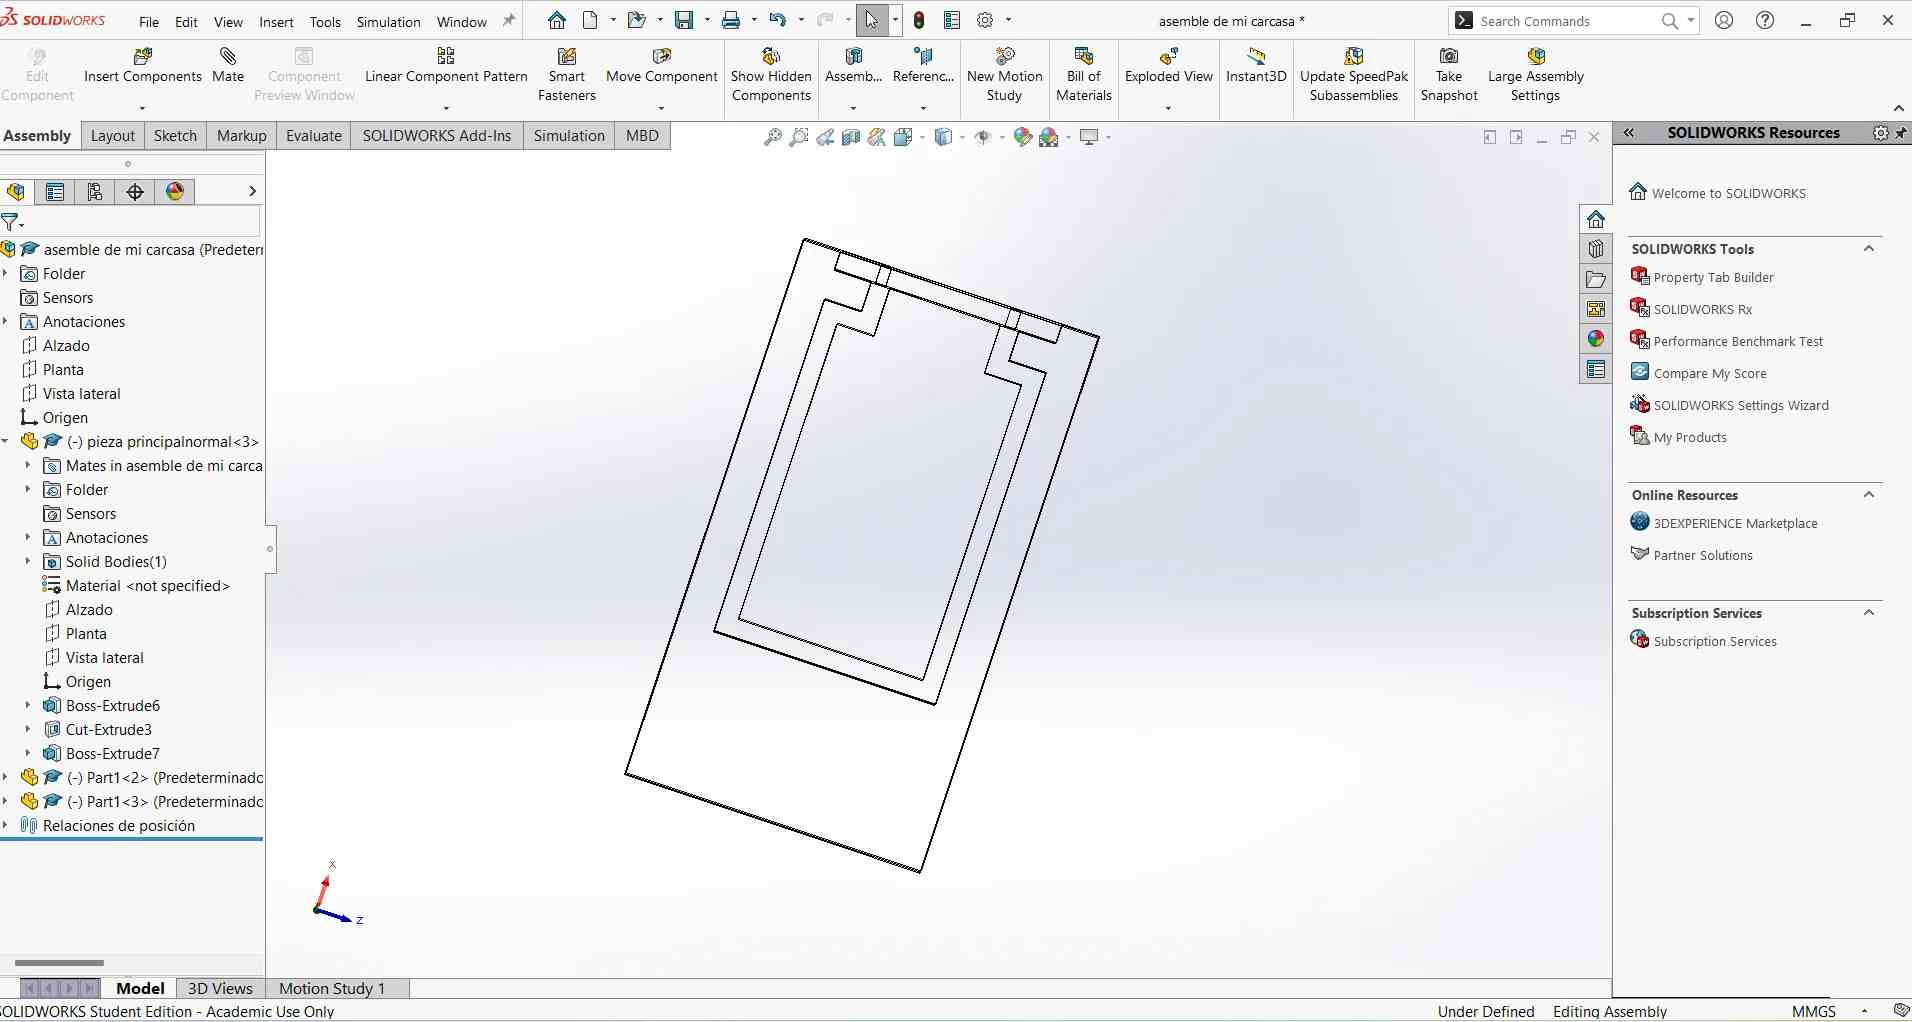Open File Explorer tab in task pane
The height and width of the screenshot is (1022, 1912).
(x=1596, y=279)
